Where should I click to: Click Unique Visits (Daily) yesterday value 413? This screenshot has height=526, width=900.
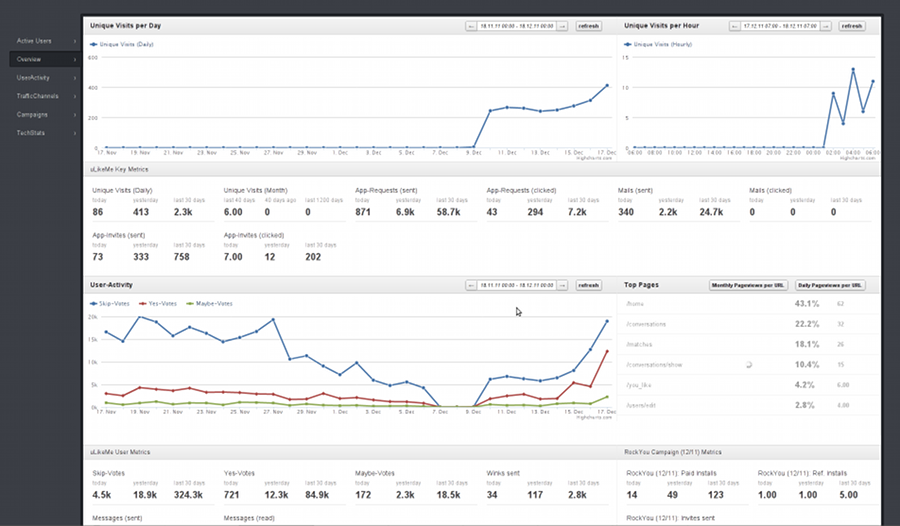141,212
